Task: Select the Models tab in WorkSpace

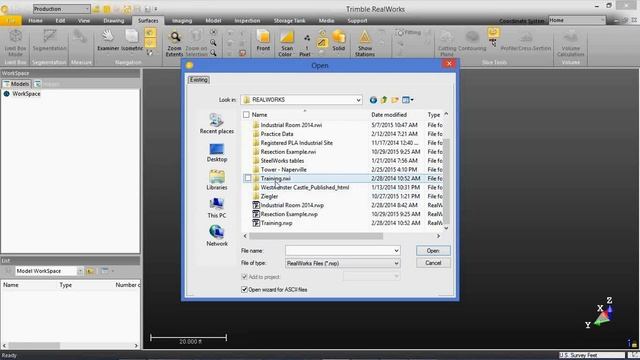Action: coord(16,84)
